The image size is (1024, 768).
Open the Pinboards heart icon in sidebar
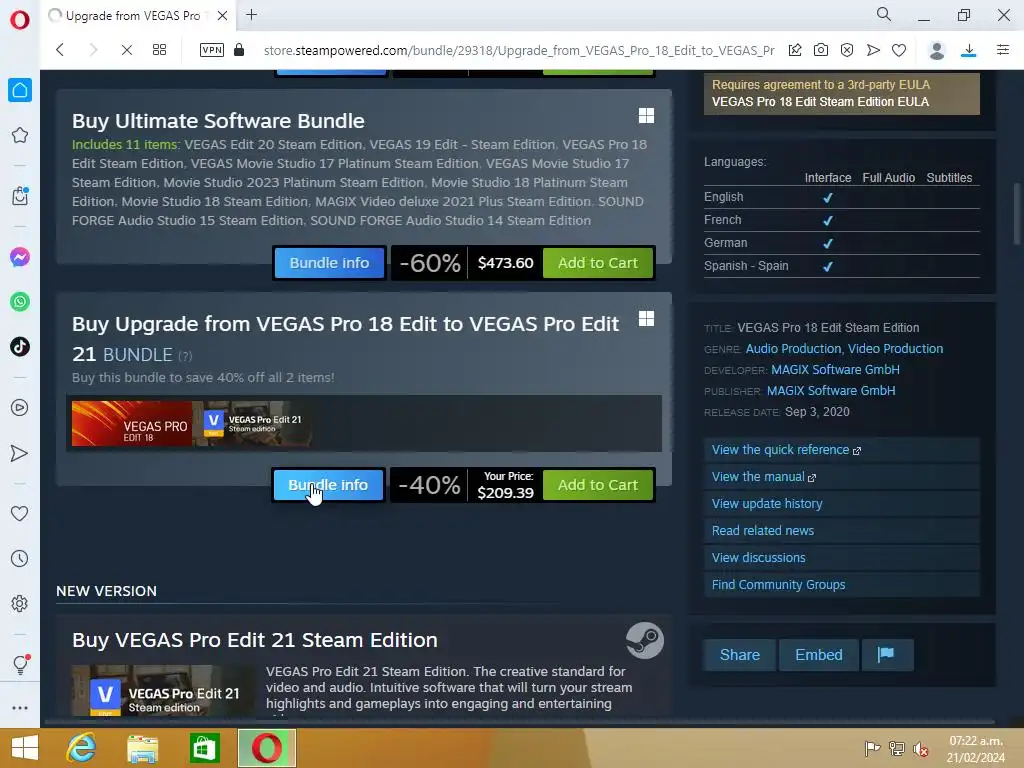coord(20,513)
